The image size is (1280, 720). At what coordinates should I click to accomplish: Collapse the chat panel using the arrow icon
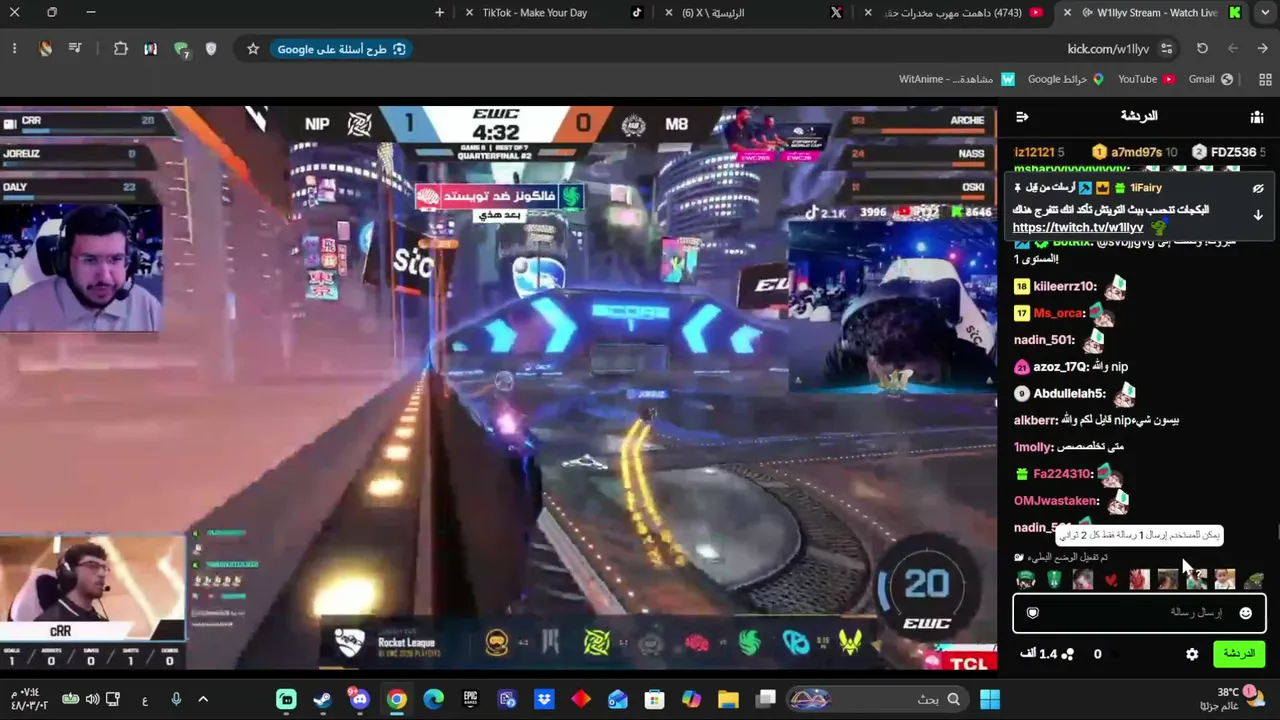point(1022,117)
